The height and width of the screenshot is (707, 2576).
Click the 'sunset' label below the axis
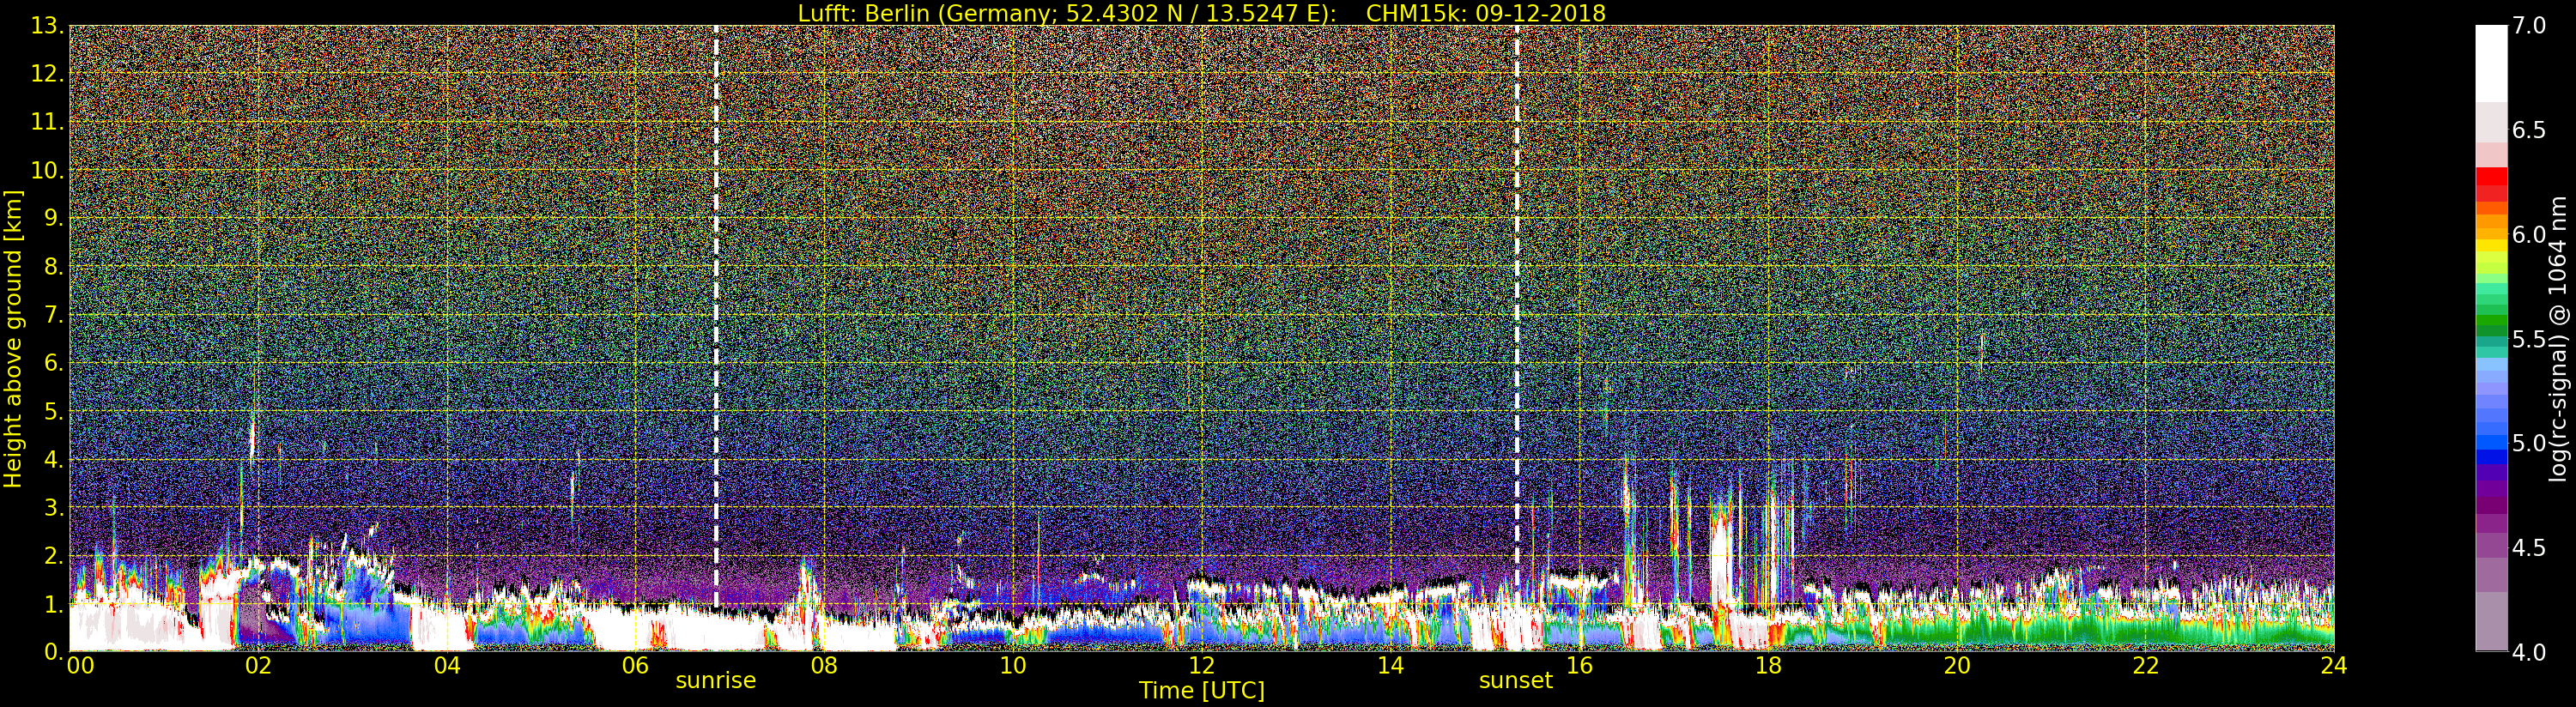(1516, 681)
